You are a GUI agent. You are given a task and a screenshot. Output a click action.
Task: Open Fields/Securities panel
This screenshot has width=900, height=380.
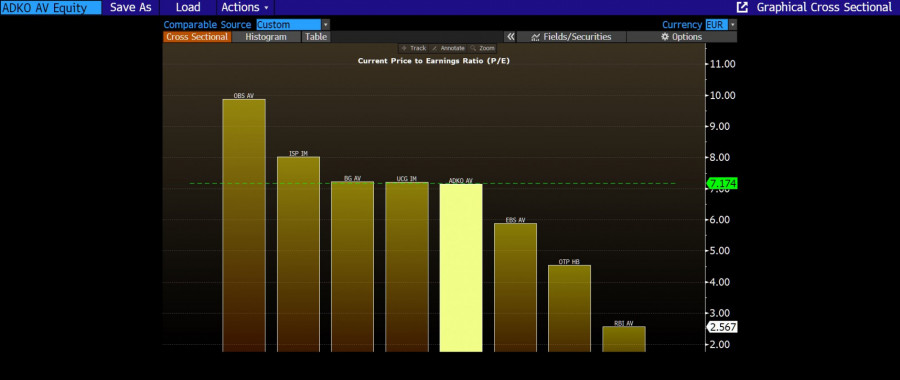[571, 37]
